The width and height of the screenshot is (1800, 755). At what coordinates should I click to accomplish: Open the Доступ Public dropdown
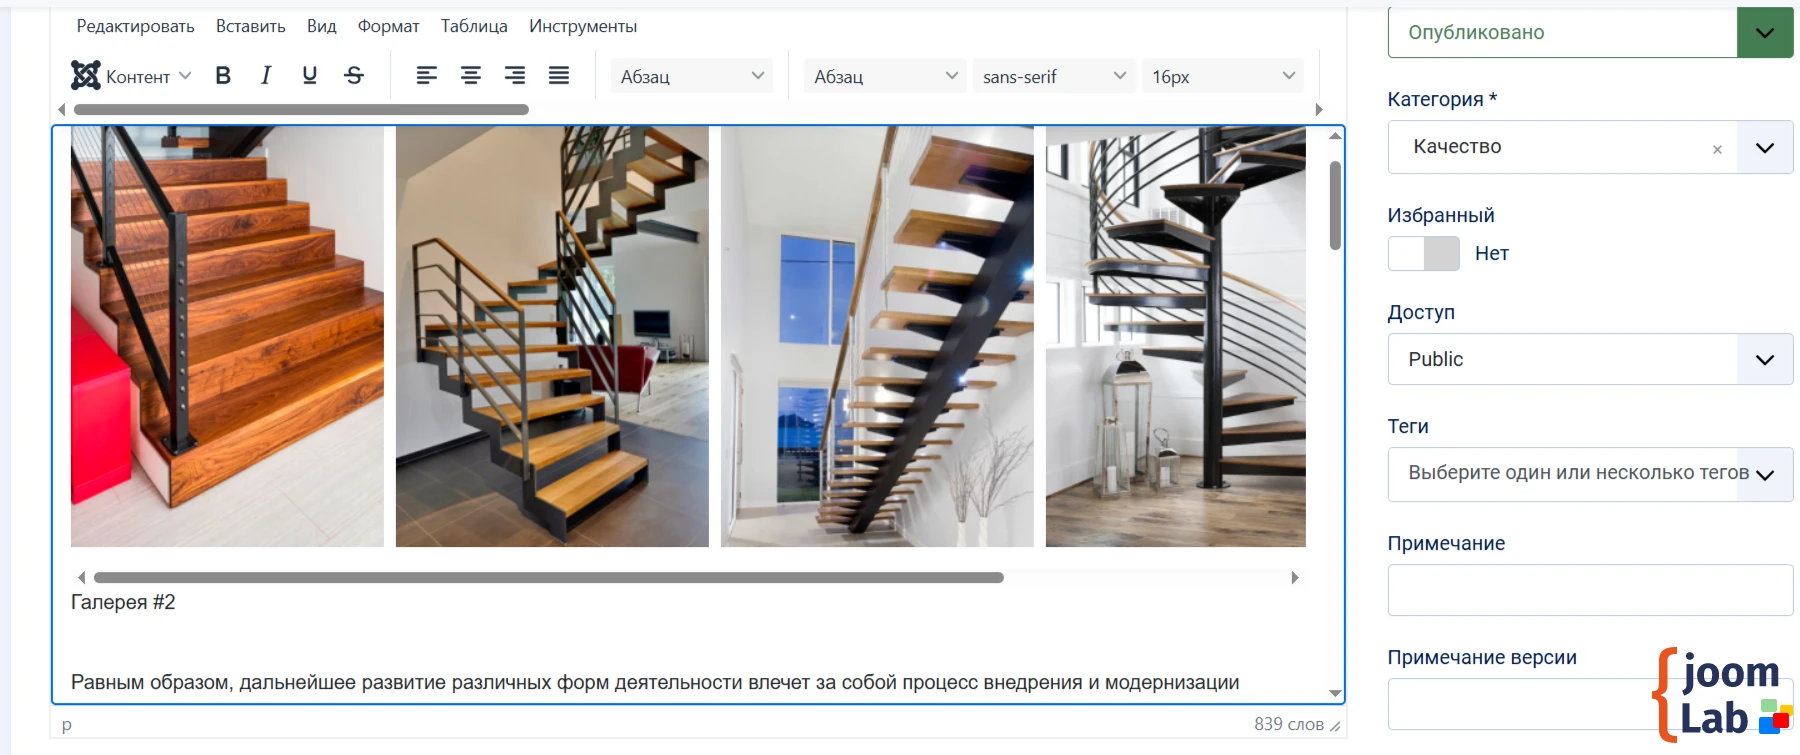(1590, 359)
